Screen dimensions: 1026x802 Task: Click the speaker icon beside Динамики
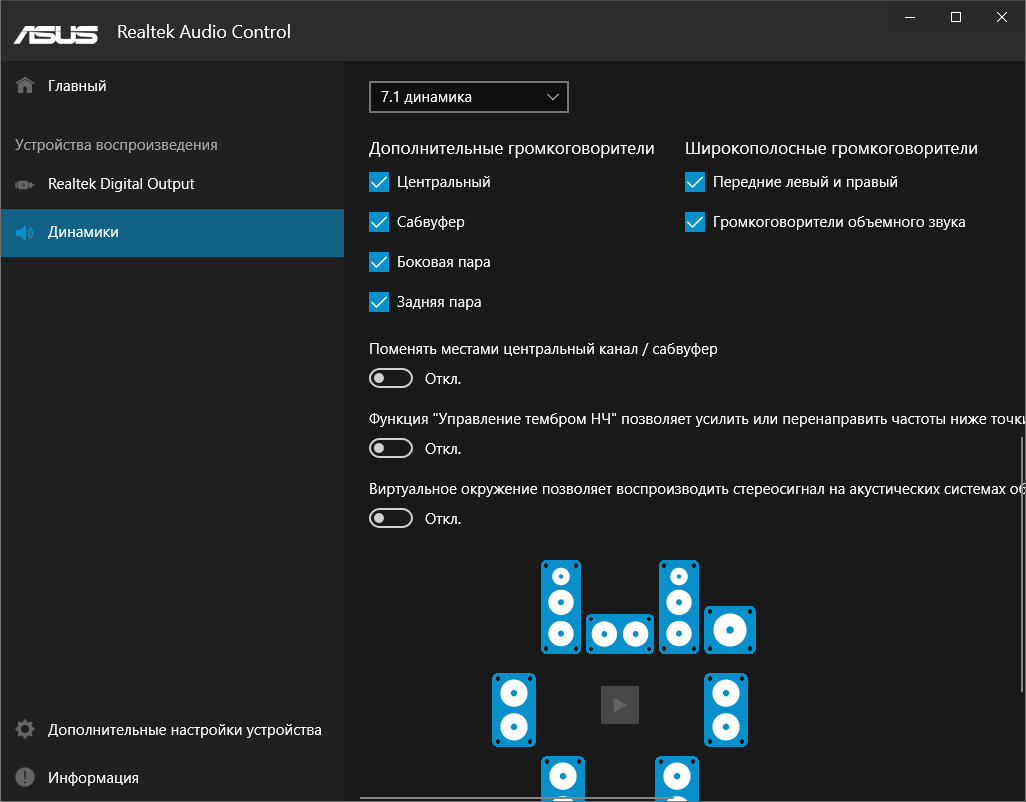point(25,232)
